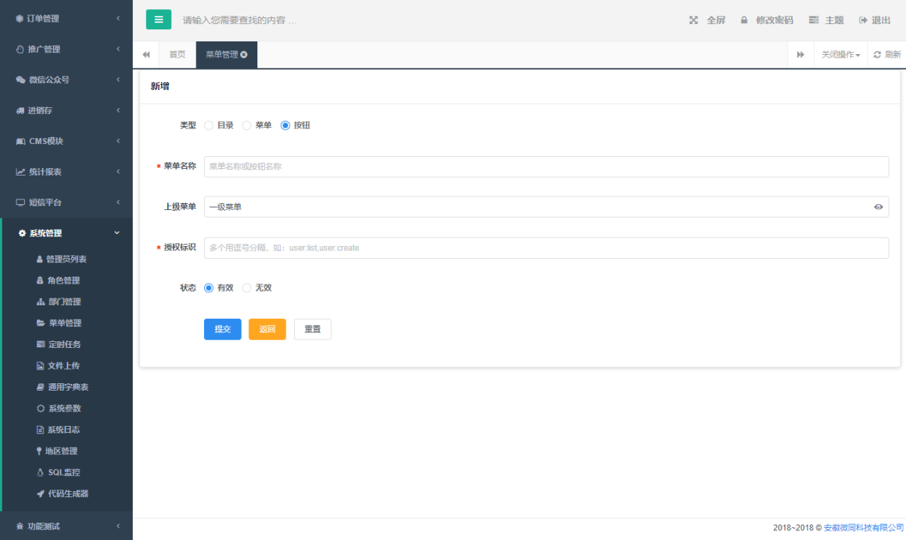Expand 订单管理 with its chevron

point(118,18)
